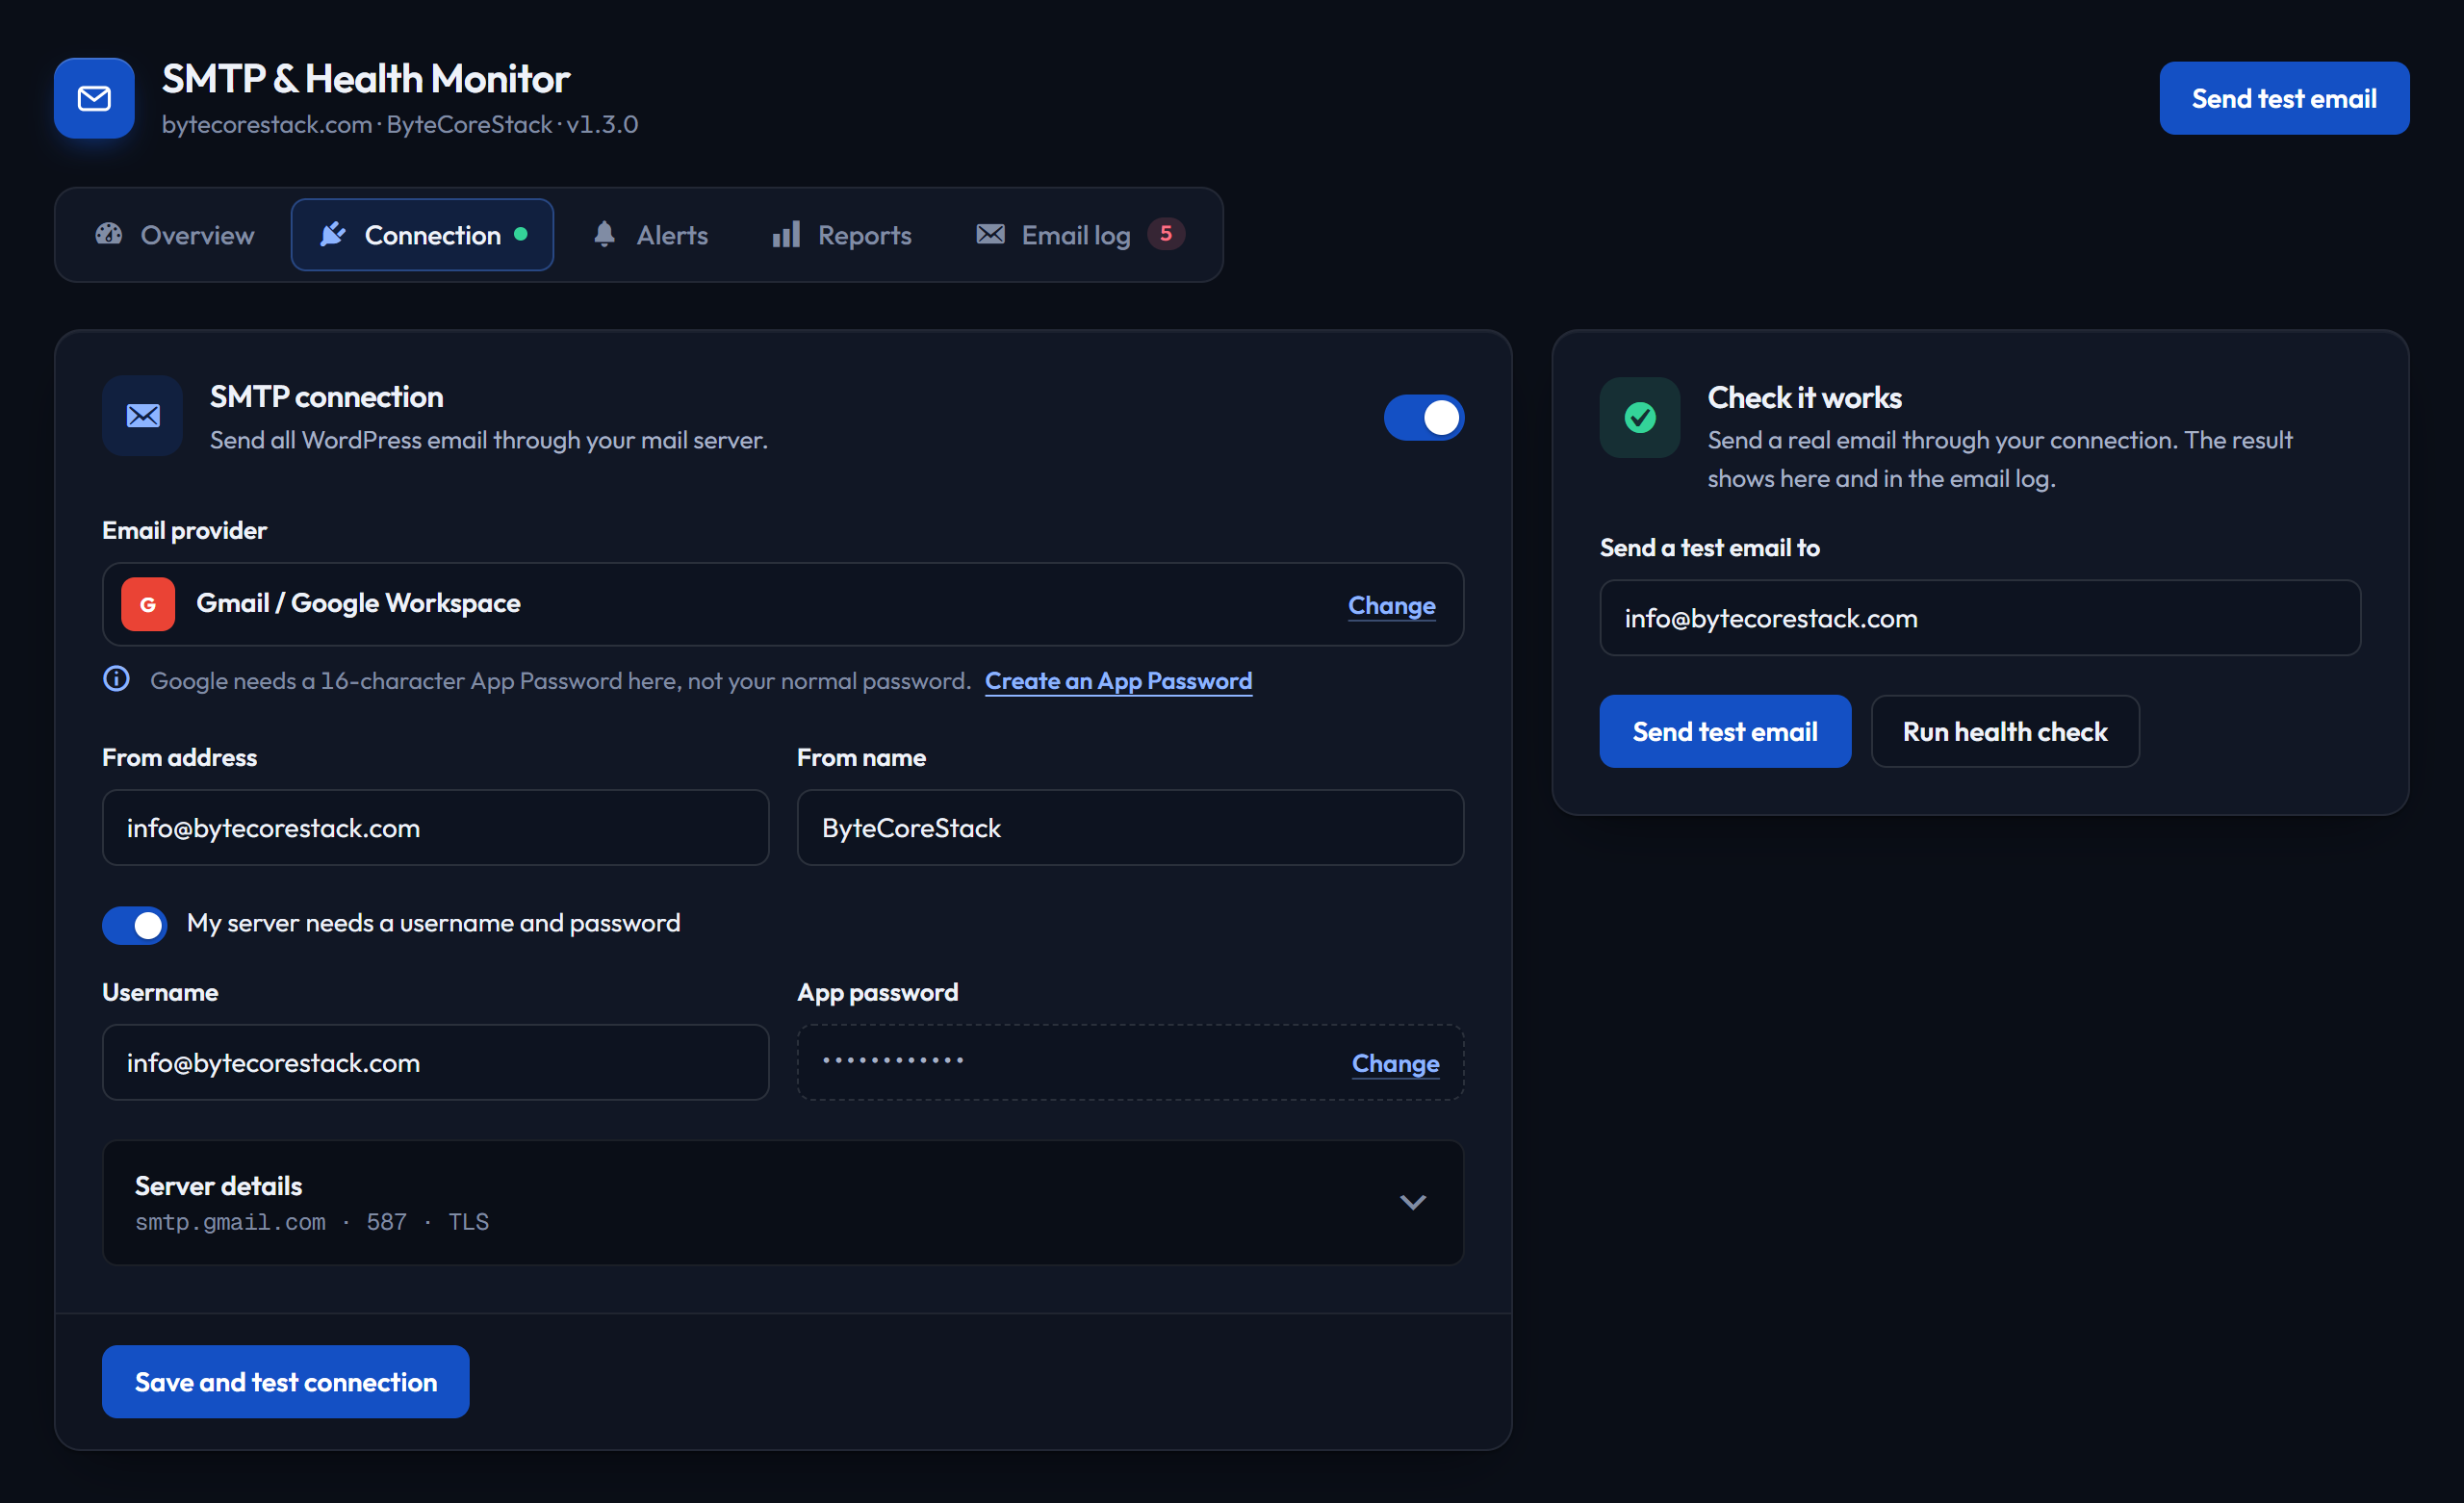
Task: Click the 'SMTP & Health Monitor' title
Action: pyautogui.click(x=366, y=78)
